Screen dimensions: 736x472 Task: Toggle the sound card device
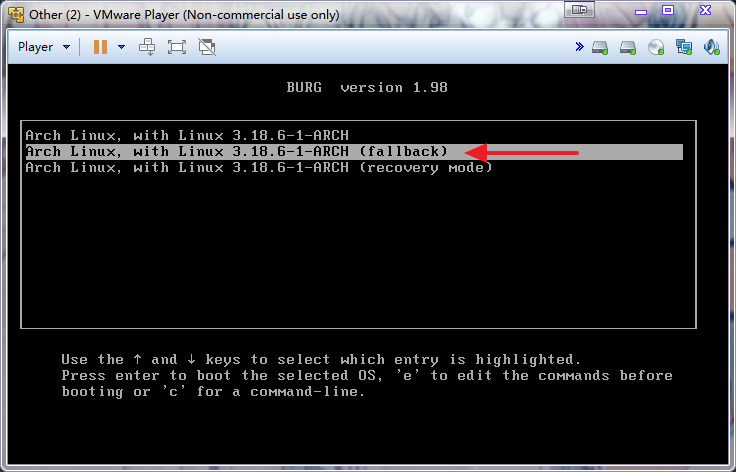pyautogui.click(x=711, y=47)
